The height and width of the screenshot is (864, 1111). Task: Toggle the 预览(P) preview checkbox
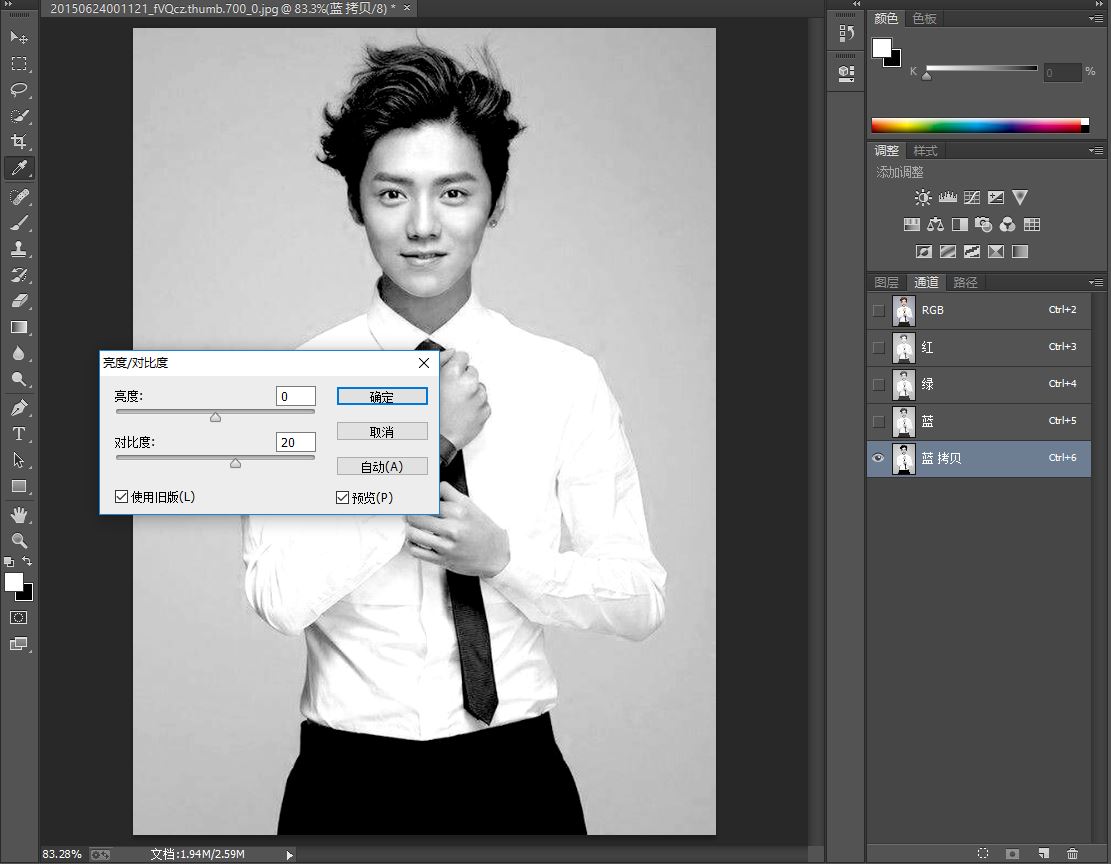343,497
